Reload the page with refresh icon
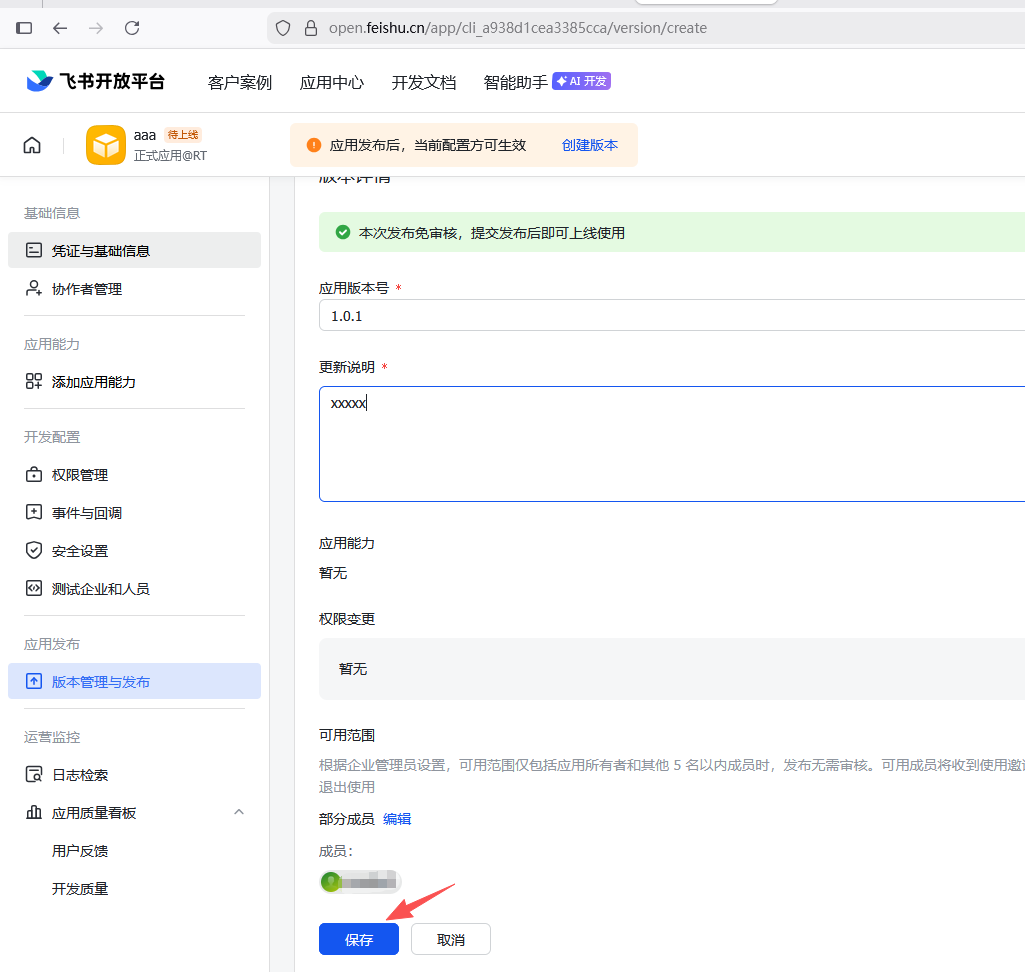1025x972 pixels. 132,28
